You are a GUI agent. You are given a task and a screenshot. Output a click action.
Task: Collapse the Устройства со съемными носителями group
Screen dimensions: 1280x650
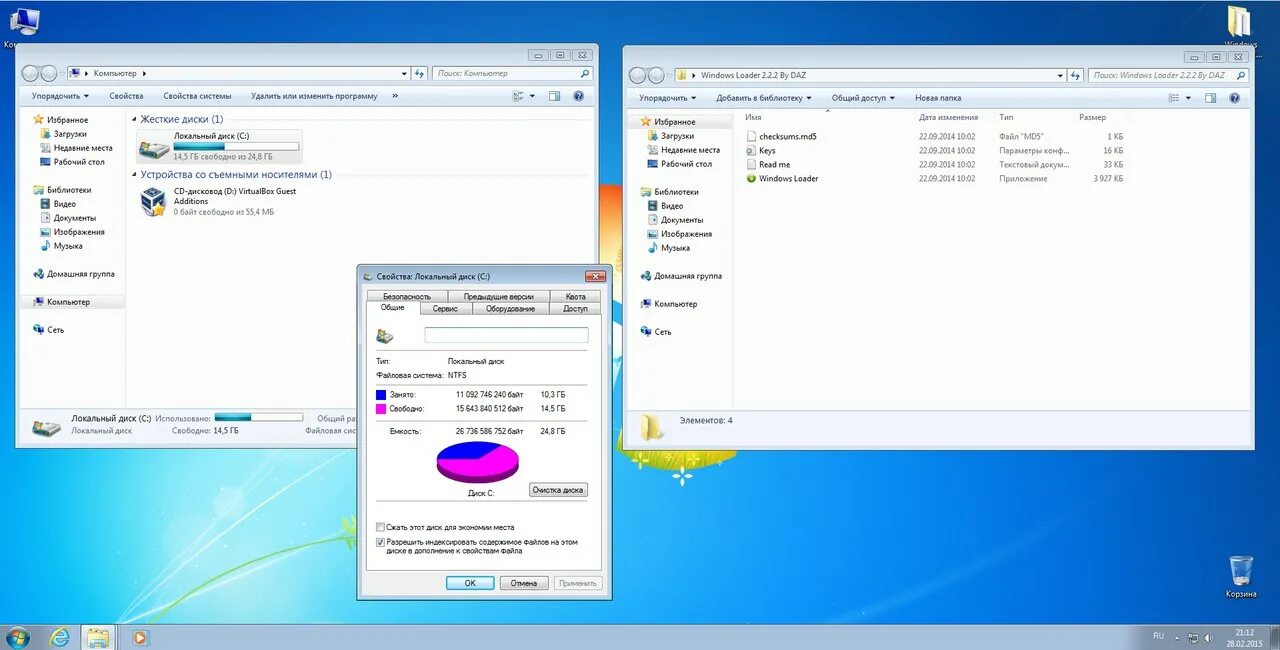coord(136,174)
